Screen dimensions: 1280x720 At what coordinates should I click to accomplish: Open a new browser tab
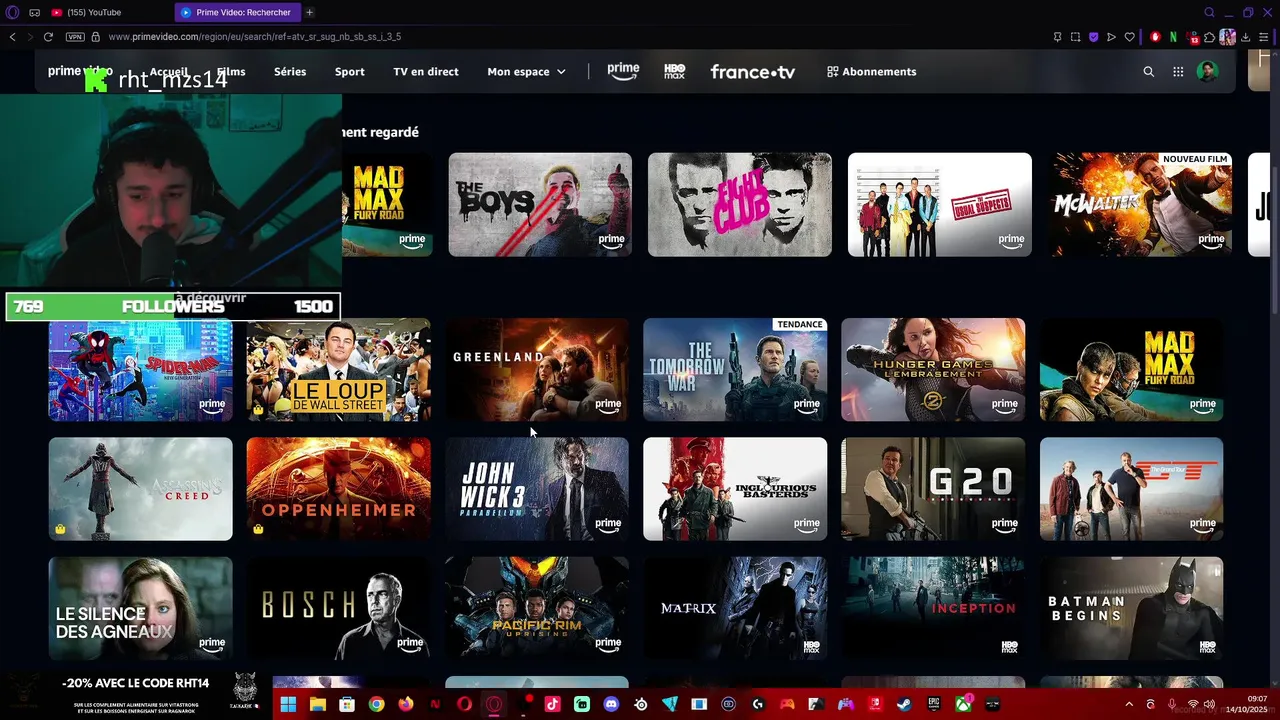[x=309, y=12]
